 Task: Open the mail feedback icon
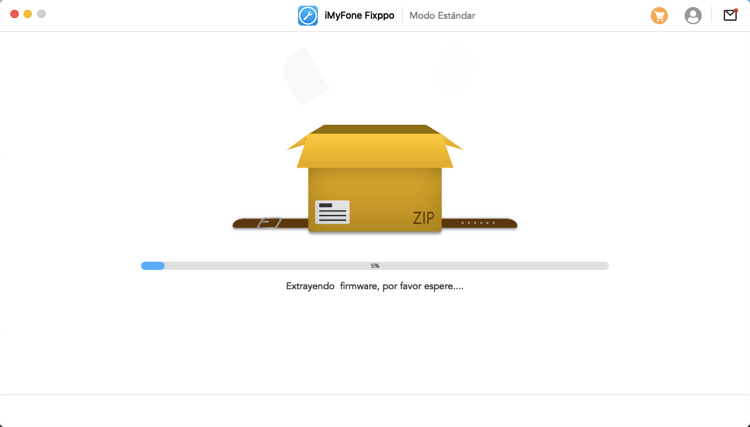[730, 15]
